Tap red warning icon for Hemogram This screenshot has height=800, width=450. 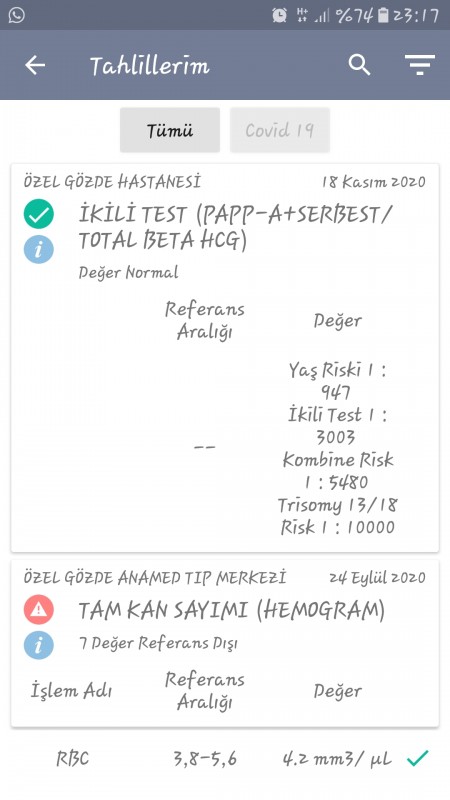pos(39,610)
